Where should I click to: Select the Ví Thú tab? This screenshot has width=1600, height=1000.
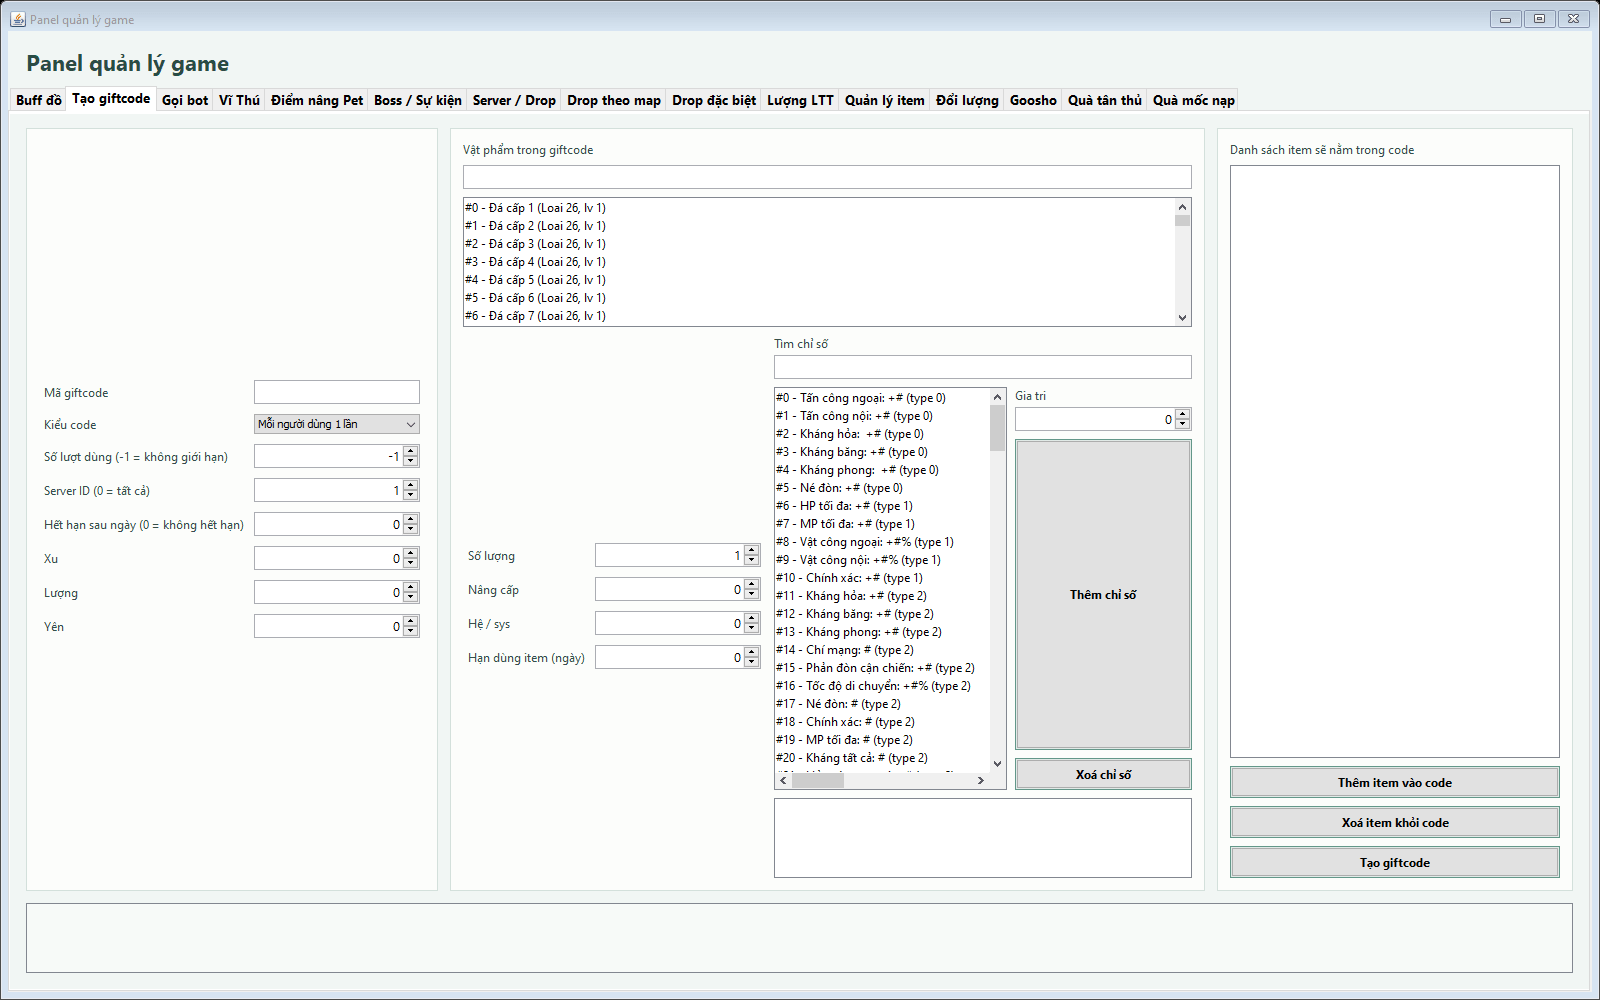click(x=239, y=100)
